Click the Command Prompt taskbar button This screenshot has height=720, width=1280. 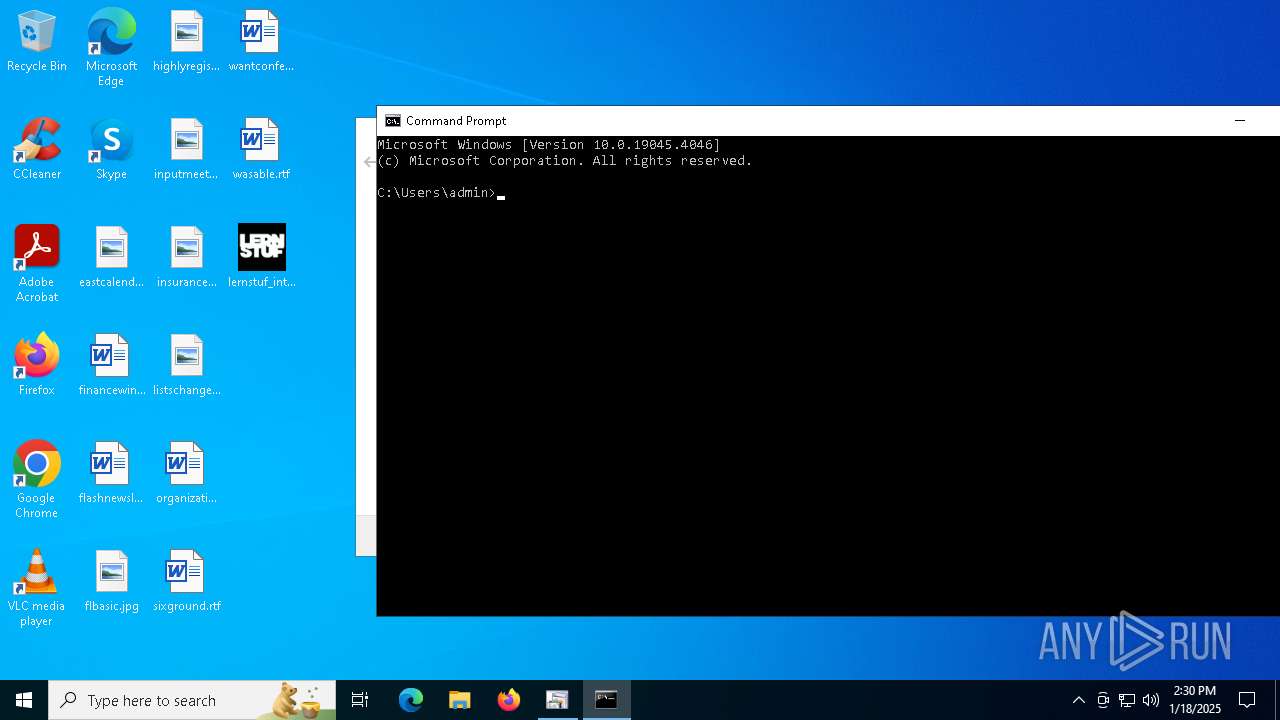(x=606, y=700)
